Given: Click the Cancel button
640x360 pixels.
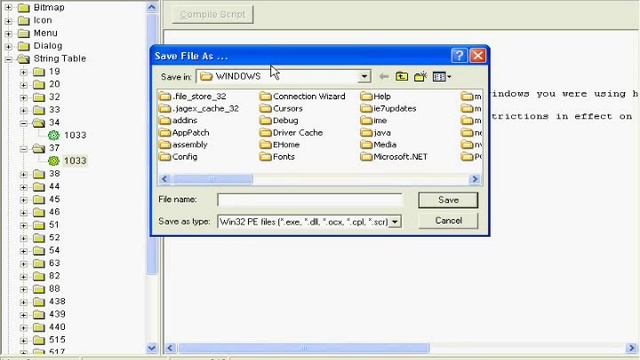Looking at the screenshot, I should pyautogui.click(x=448, y=221).
